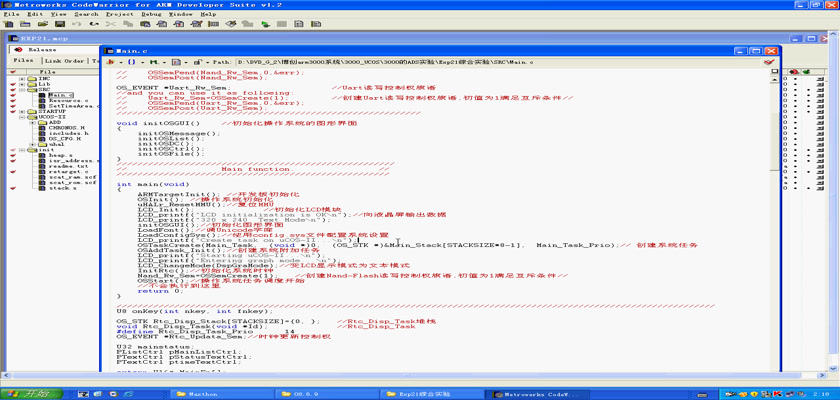The width and height of the screenshot is (840, 400).
Task: Select readme.txt in project tree
Action: (68, 166)
